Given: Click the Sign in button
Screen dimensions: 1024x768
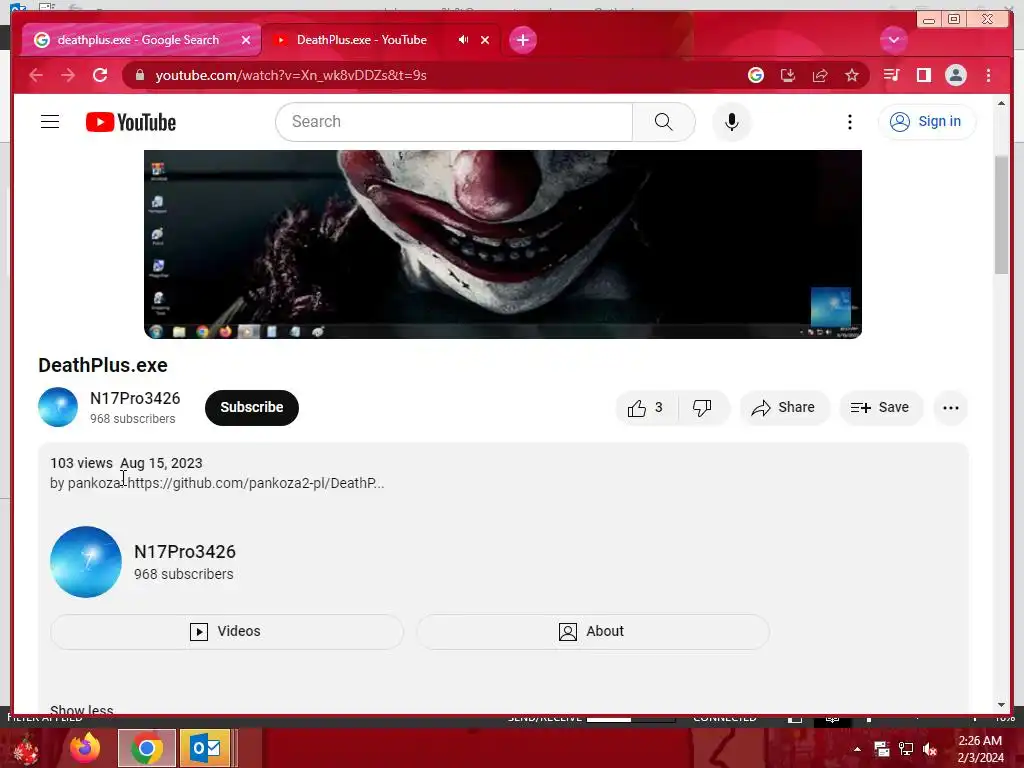Looking at the screenshot, I should (x=927, y=121).
